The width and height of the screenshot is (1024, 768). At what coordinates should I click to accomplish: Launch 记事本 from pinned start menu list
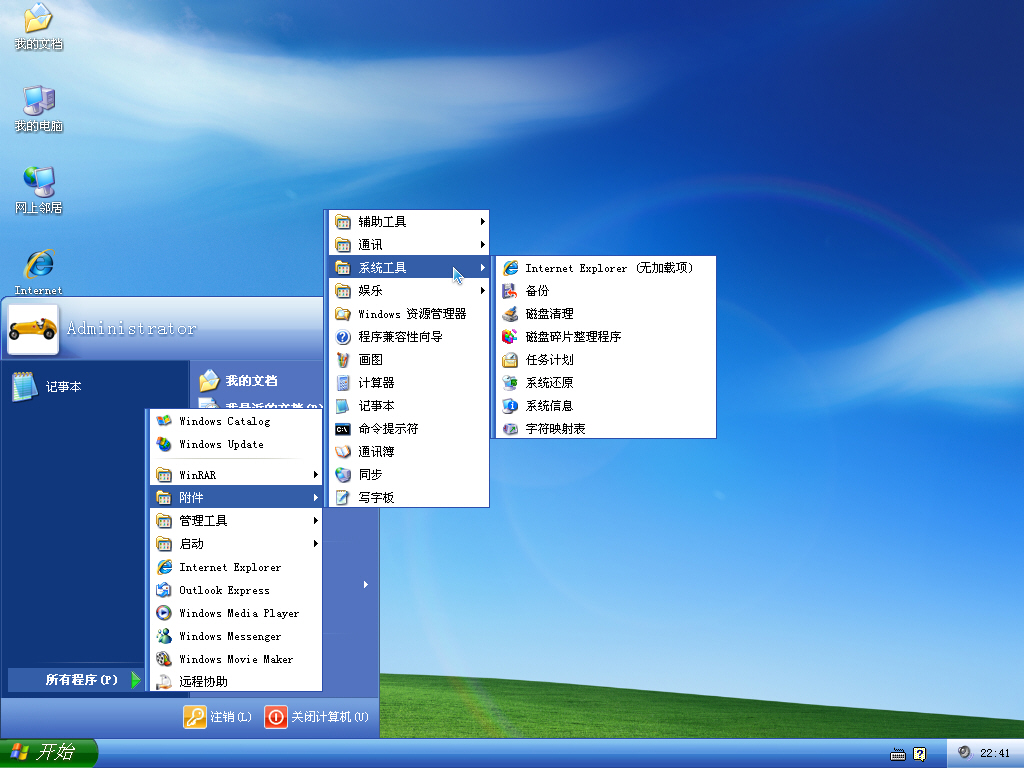[x=47, y=387]
